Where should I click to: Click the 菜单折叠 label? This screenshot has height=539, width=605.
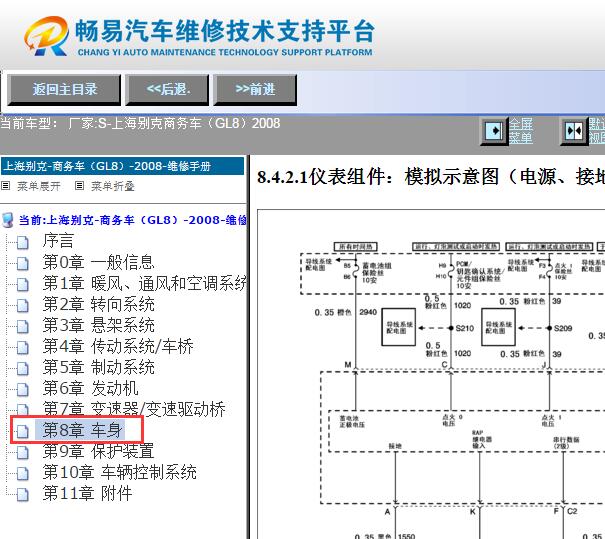click(113, 186)
